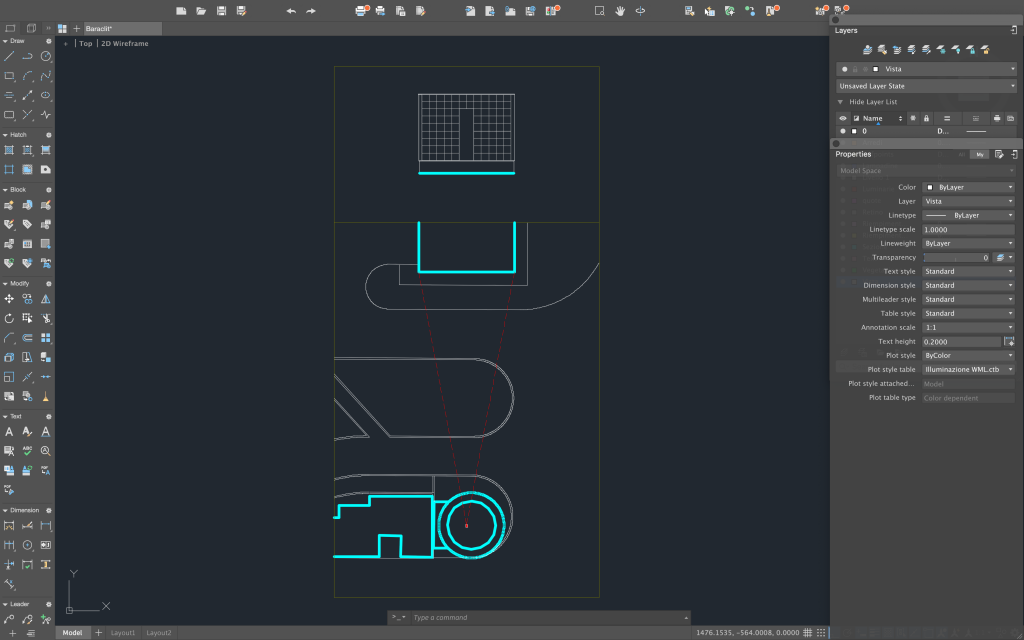Select the Circle draw tool
Viewport: 1024px width, 640px height.
click(46, 57)
